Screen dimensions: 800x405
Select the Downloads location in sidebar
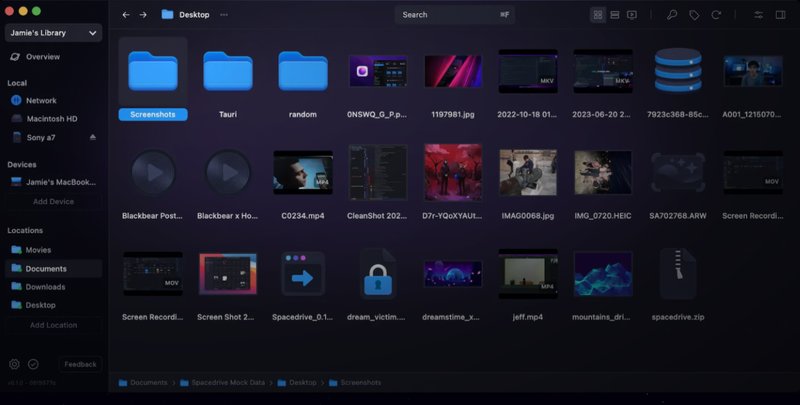[x=45, y=287]
